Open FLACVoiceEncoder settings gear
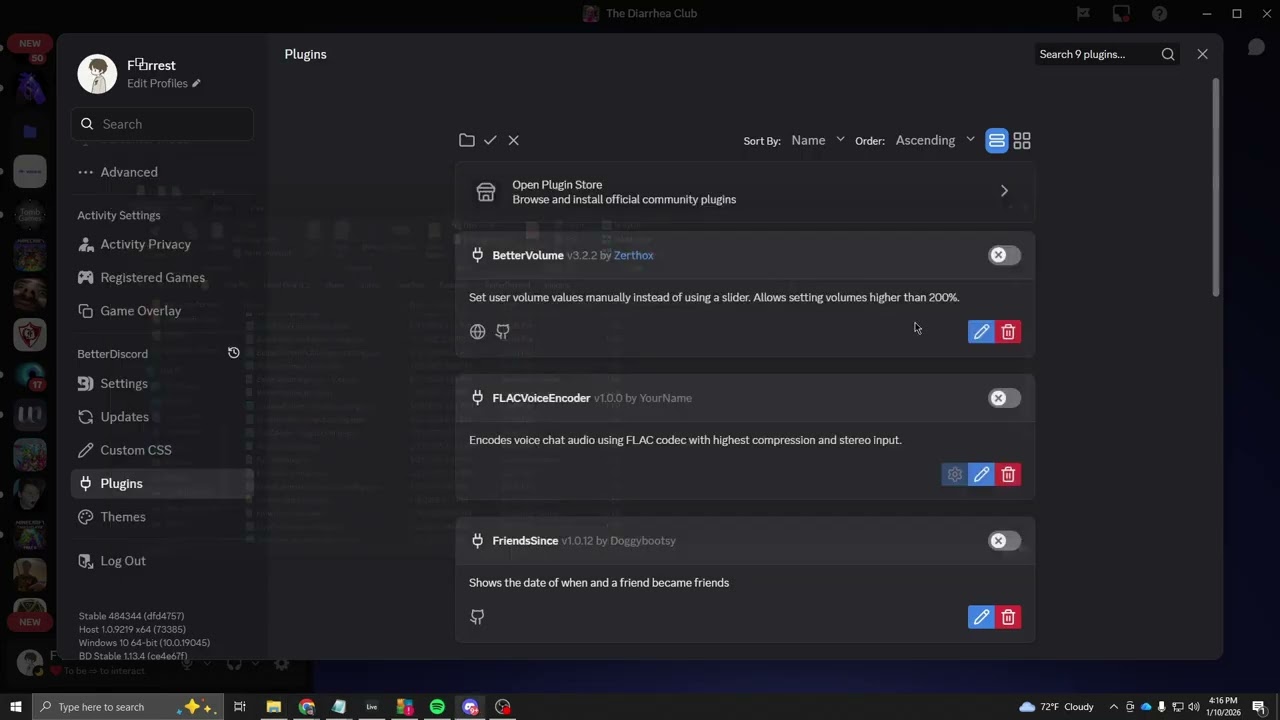The image size is (1280, 720). (x=955, y=475)
